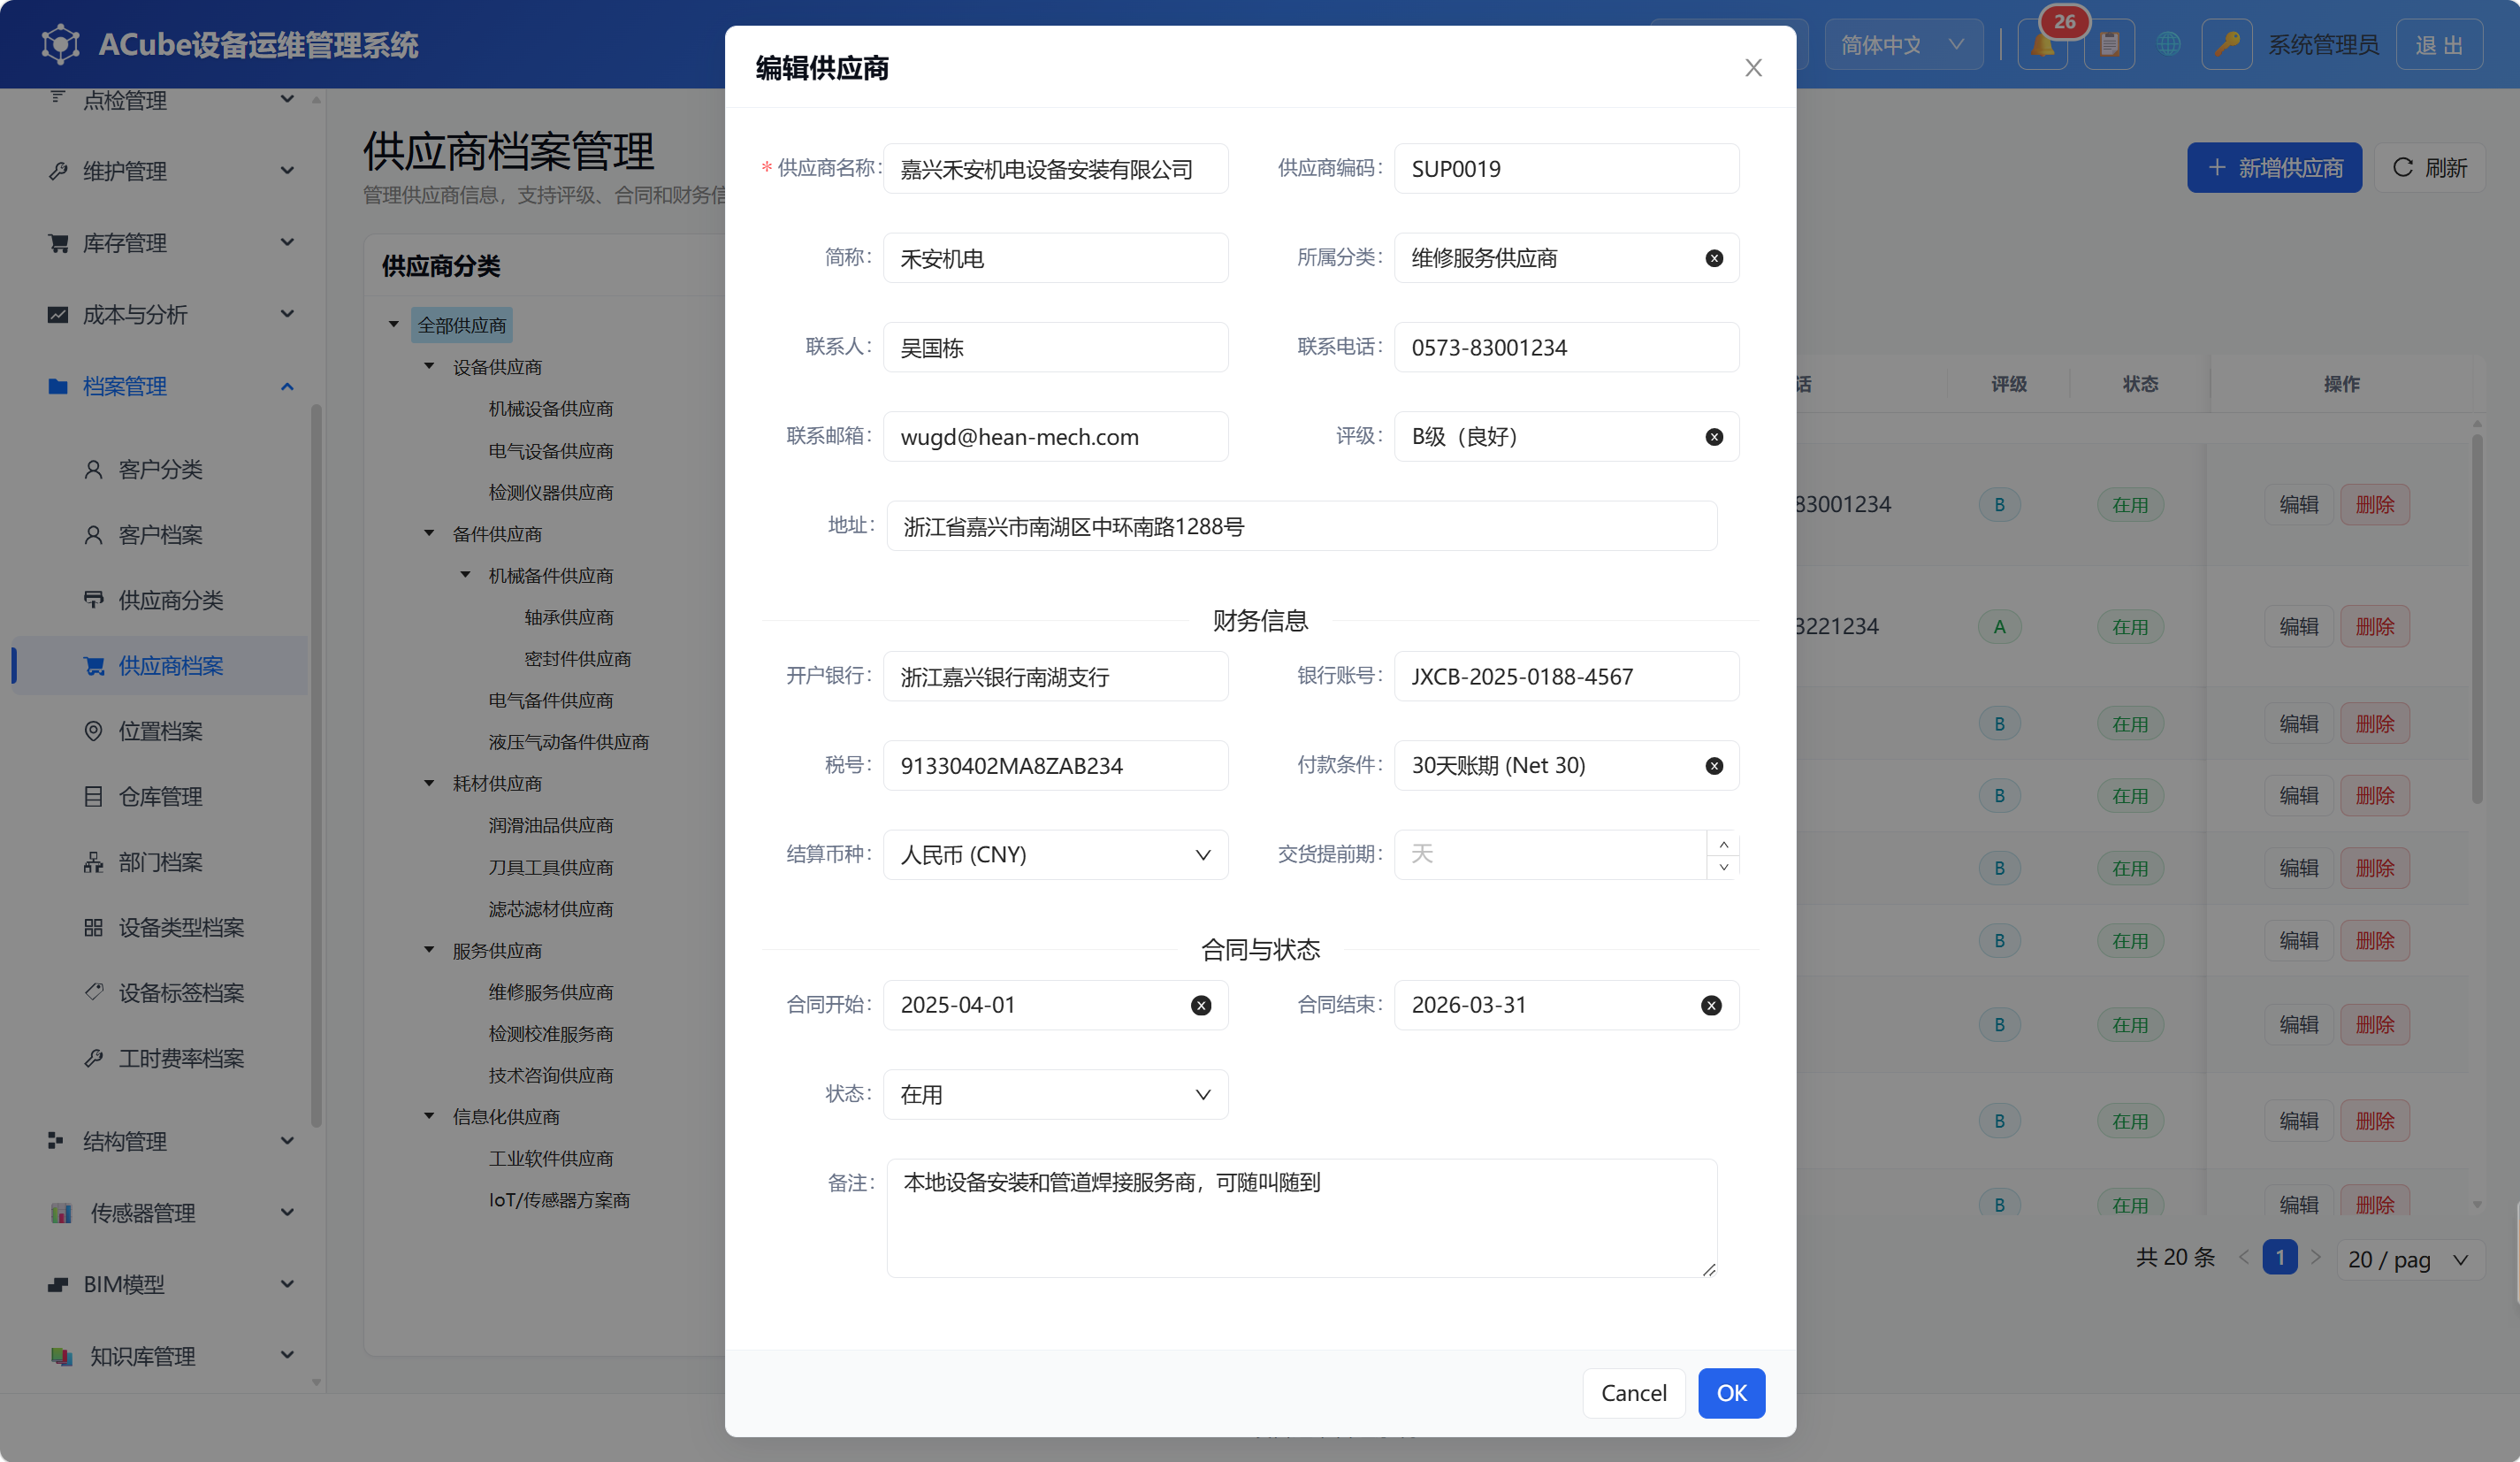Select IoT/传感器方案商 in category tree

pyautogui.click(x=559, y=1200)
